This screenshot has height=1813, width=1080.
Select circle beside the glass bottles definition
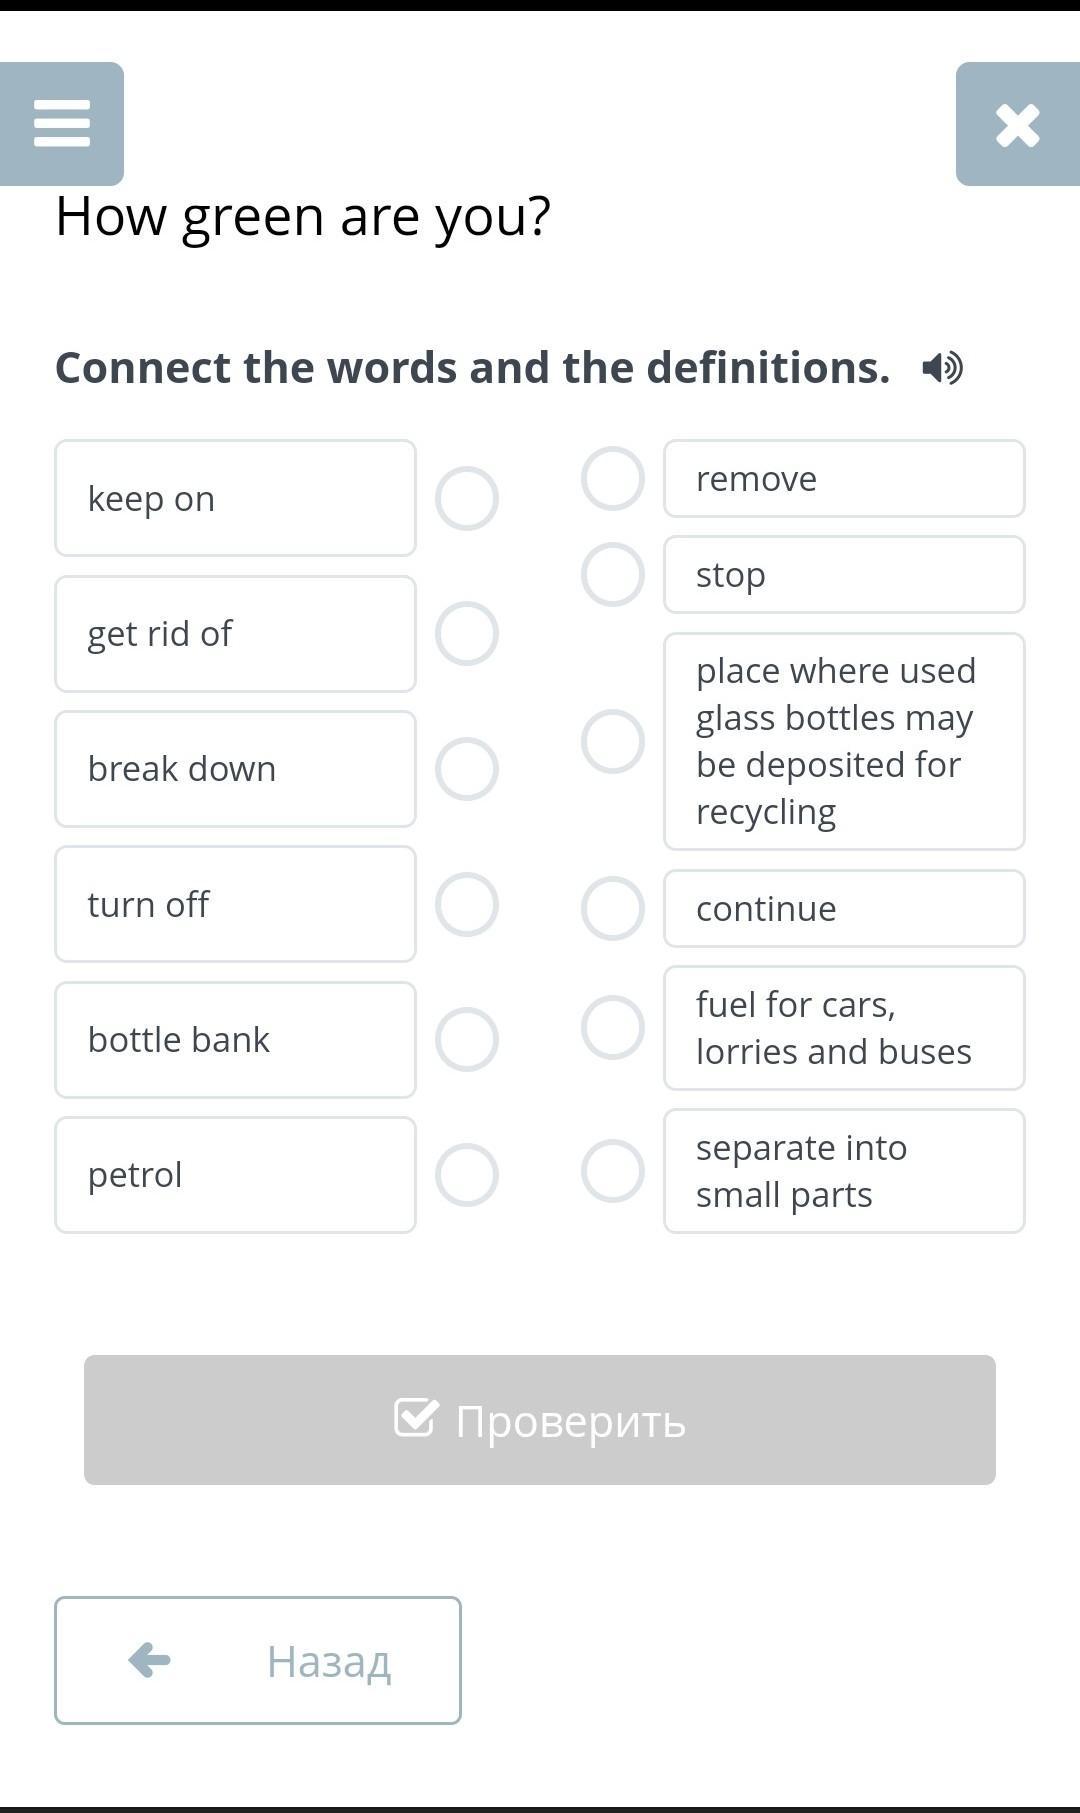pyautogui.click(x=613, y=742)
